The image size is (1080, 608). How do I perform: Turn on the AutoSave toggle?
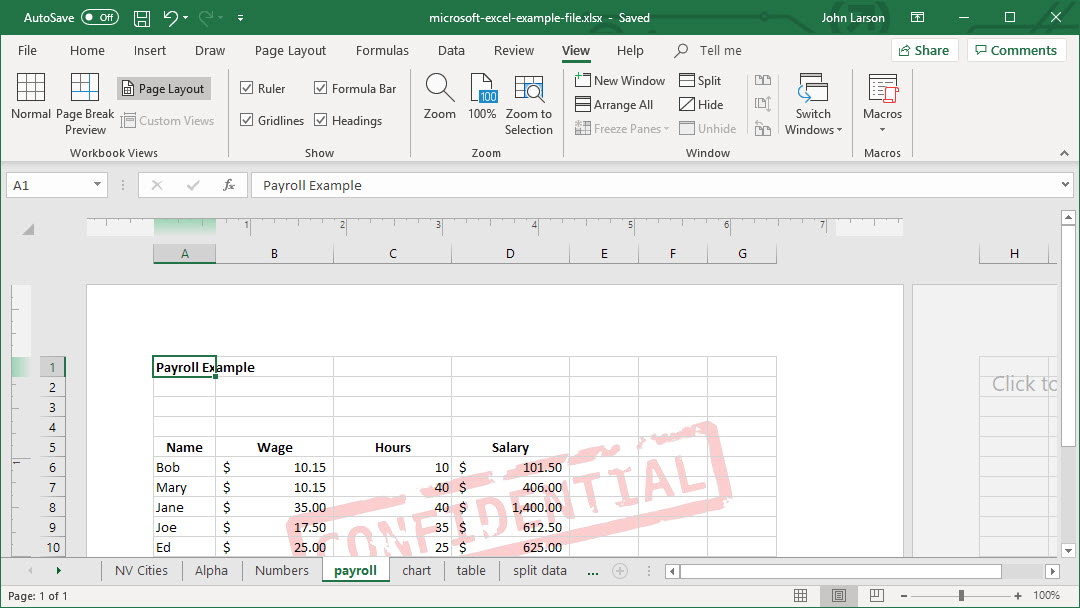click(99, 18)
